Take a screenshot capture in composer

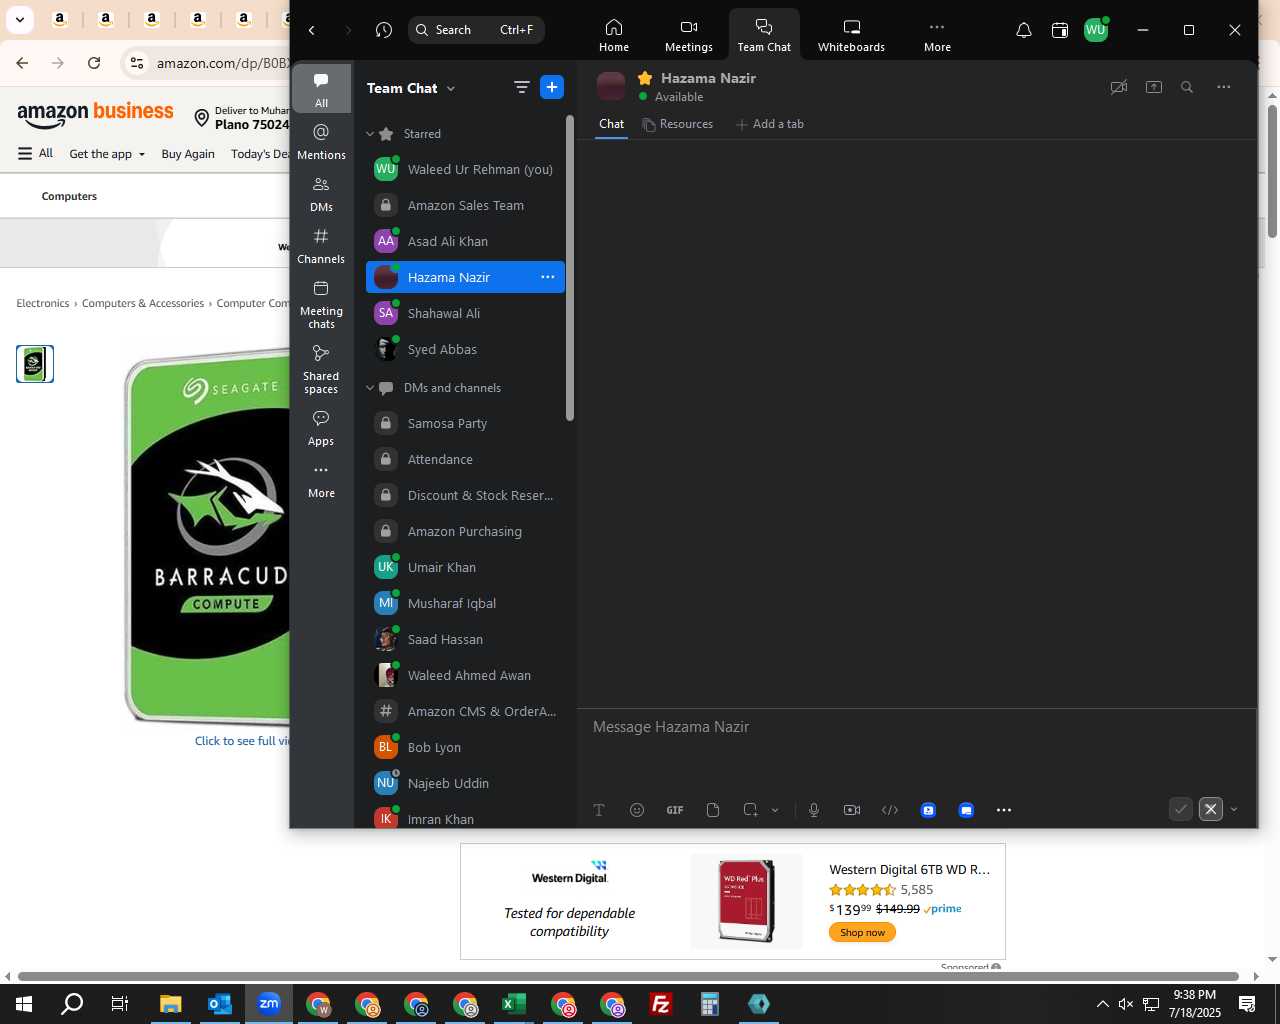(750, 810)
